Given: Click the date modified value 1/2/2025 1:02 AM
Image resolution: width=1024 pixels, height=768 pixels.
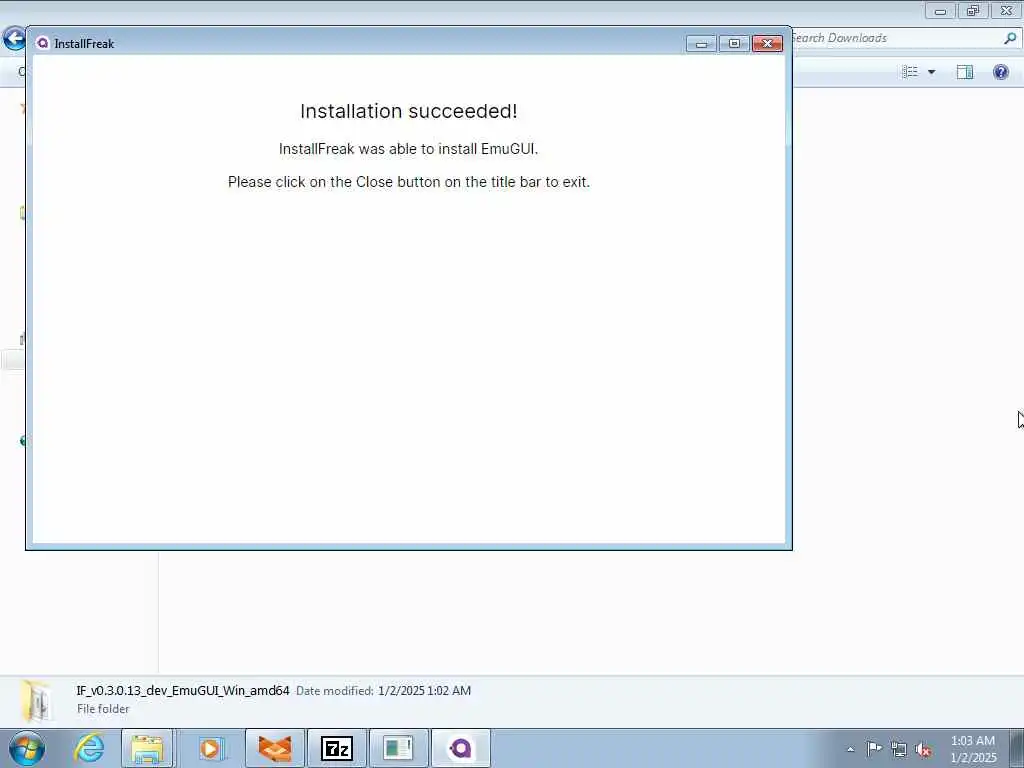Looking at the screenshot, I should click(424, 690).
